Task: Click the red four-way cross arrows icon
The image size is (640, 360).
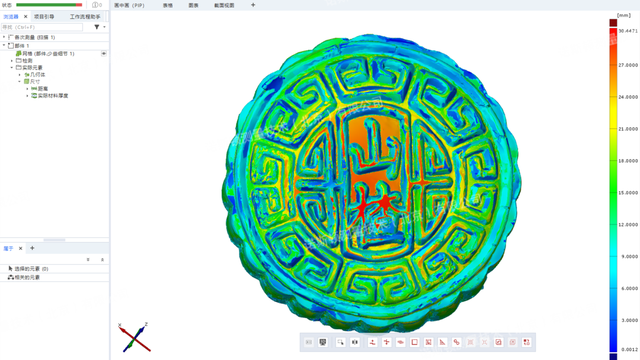Action: pos(387,342)
